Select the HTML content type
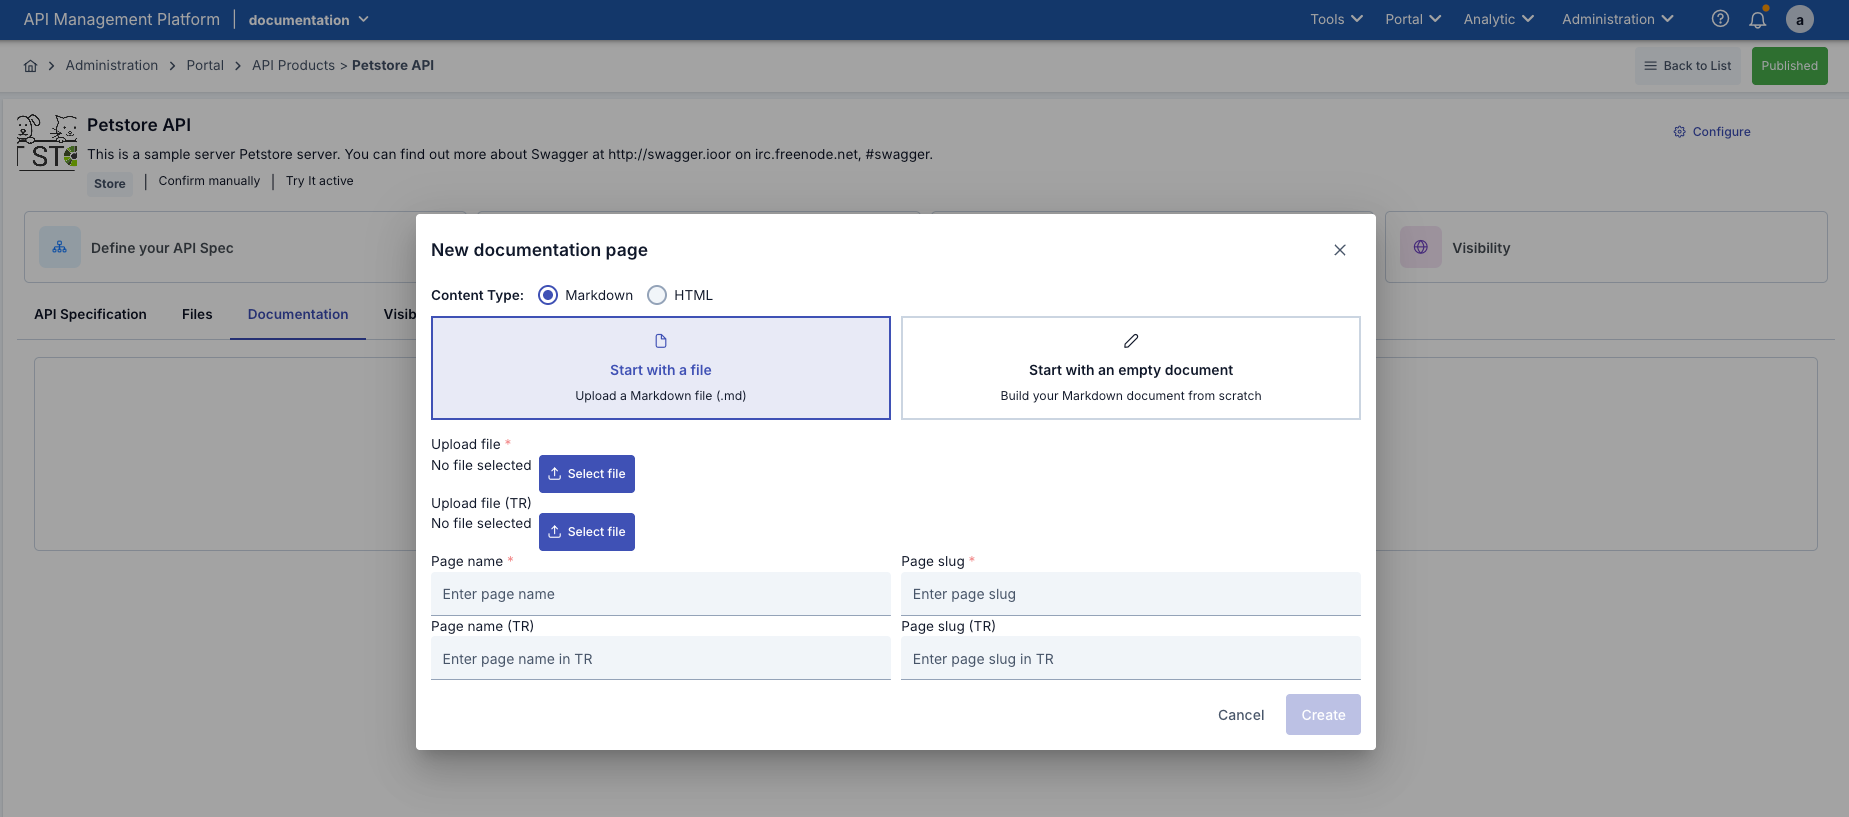The image size is (1849, 817). (657, 295)
